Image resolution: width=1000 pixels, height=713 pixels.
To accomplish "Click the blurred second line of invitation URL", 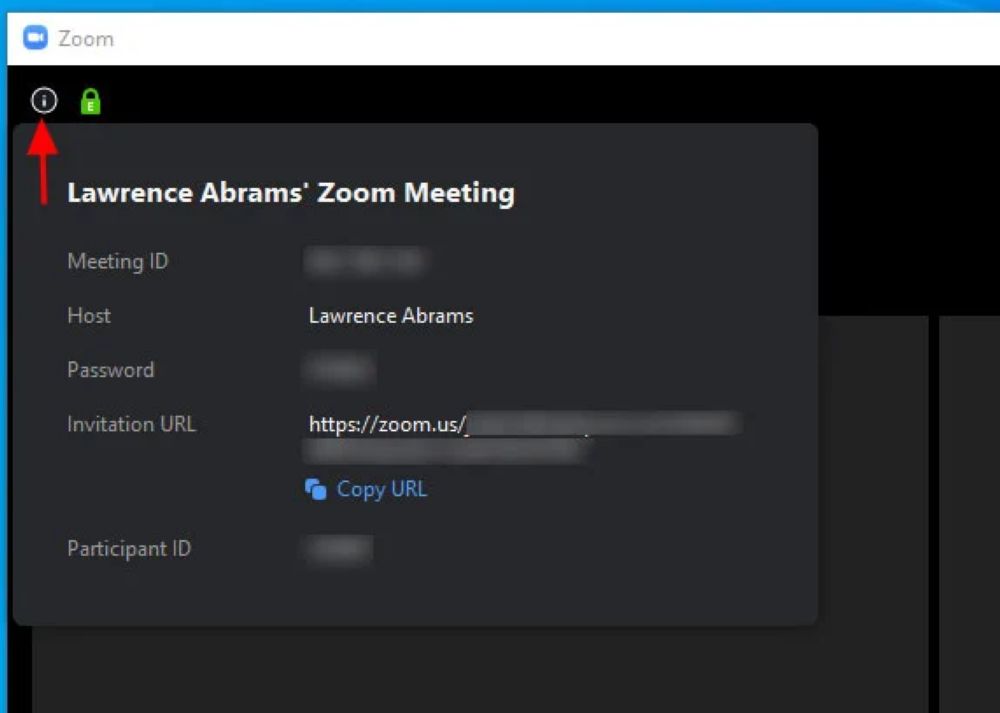I will coord(445,451).
